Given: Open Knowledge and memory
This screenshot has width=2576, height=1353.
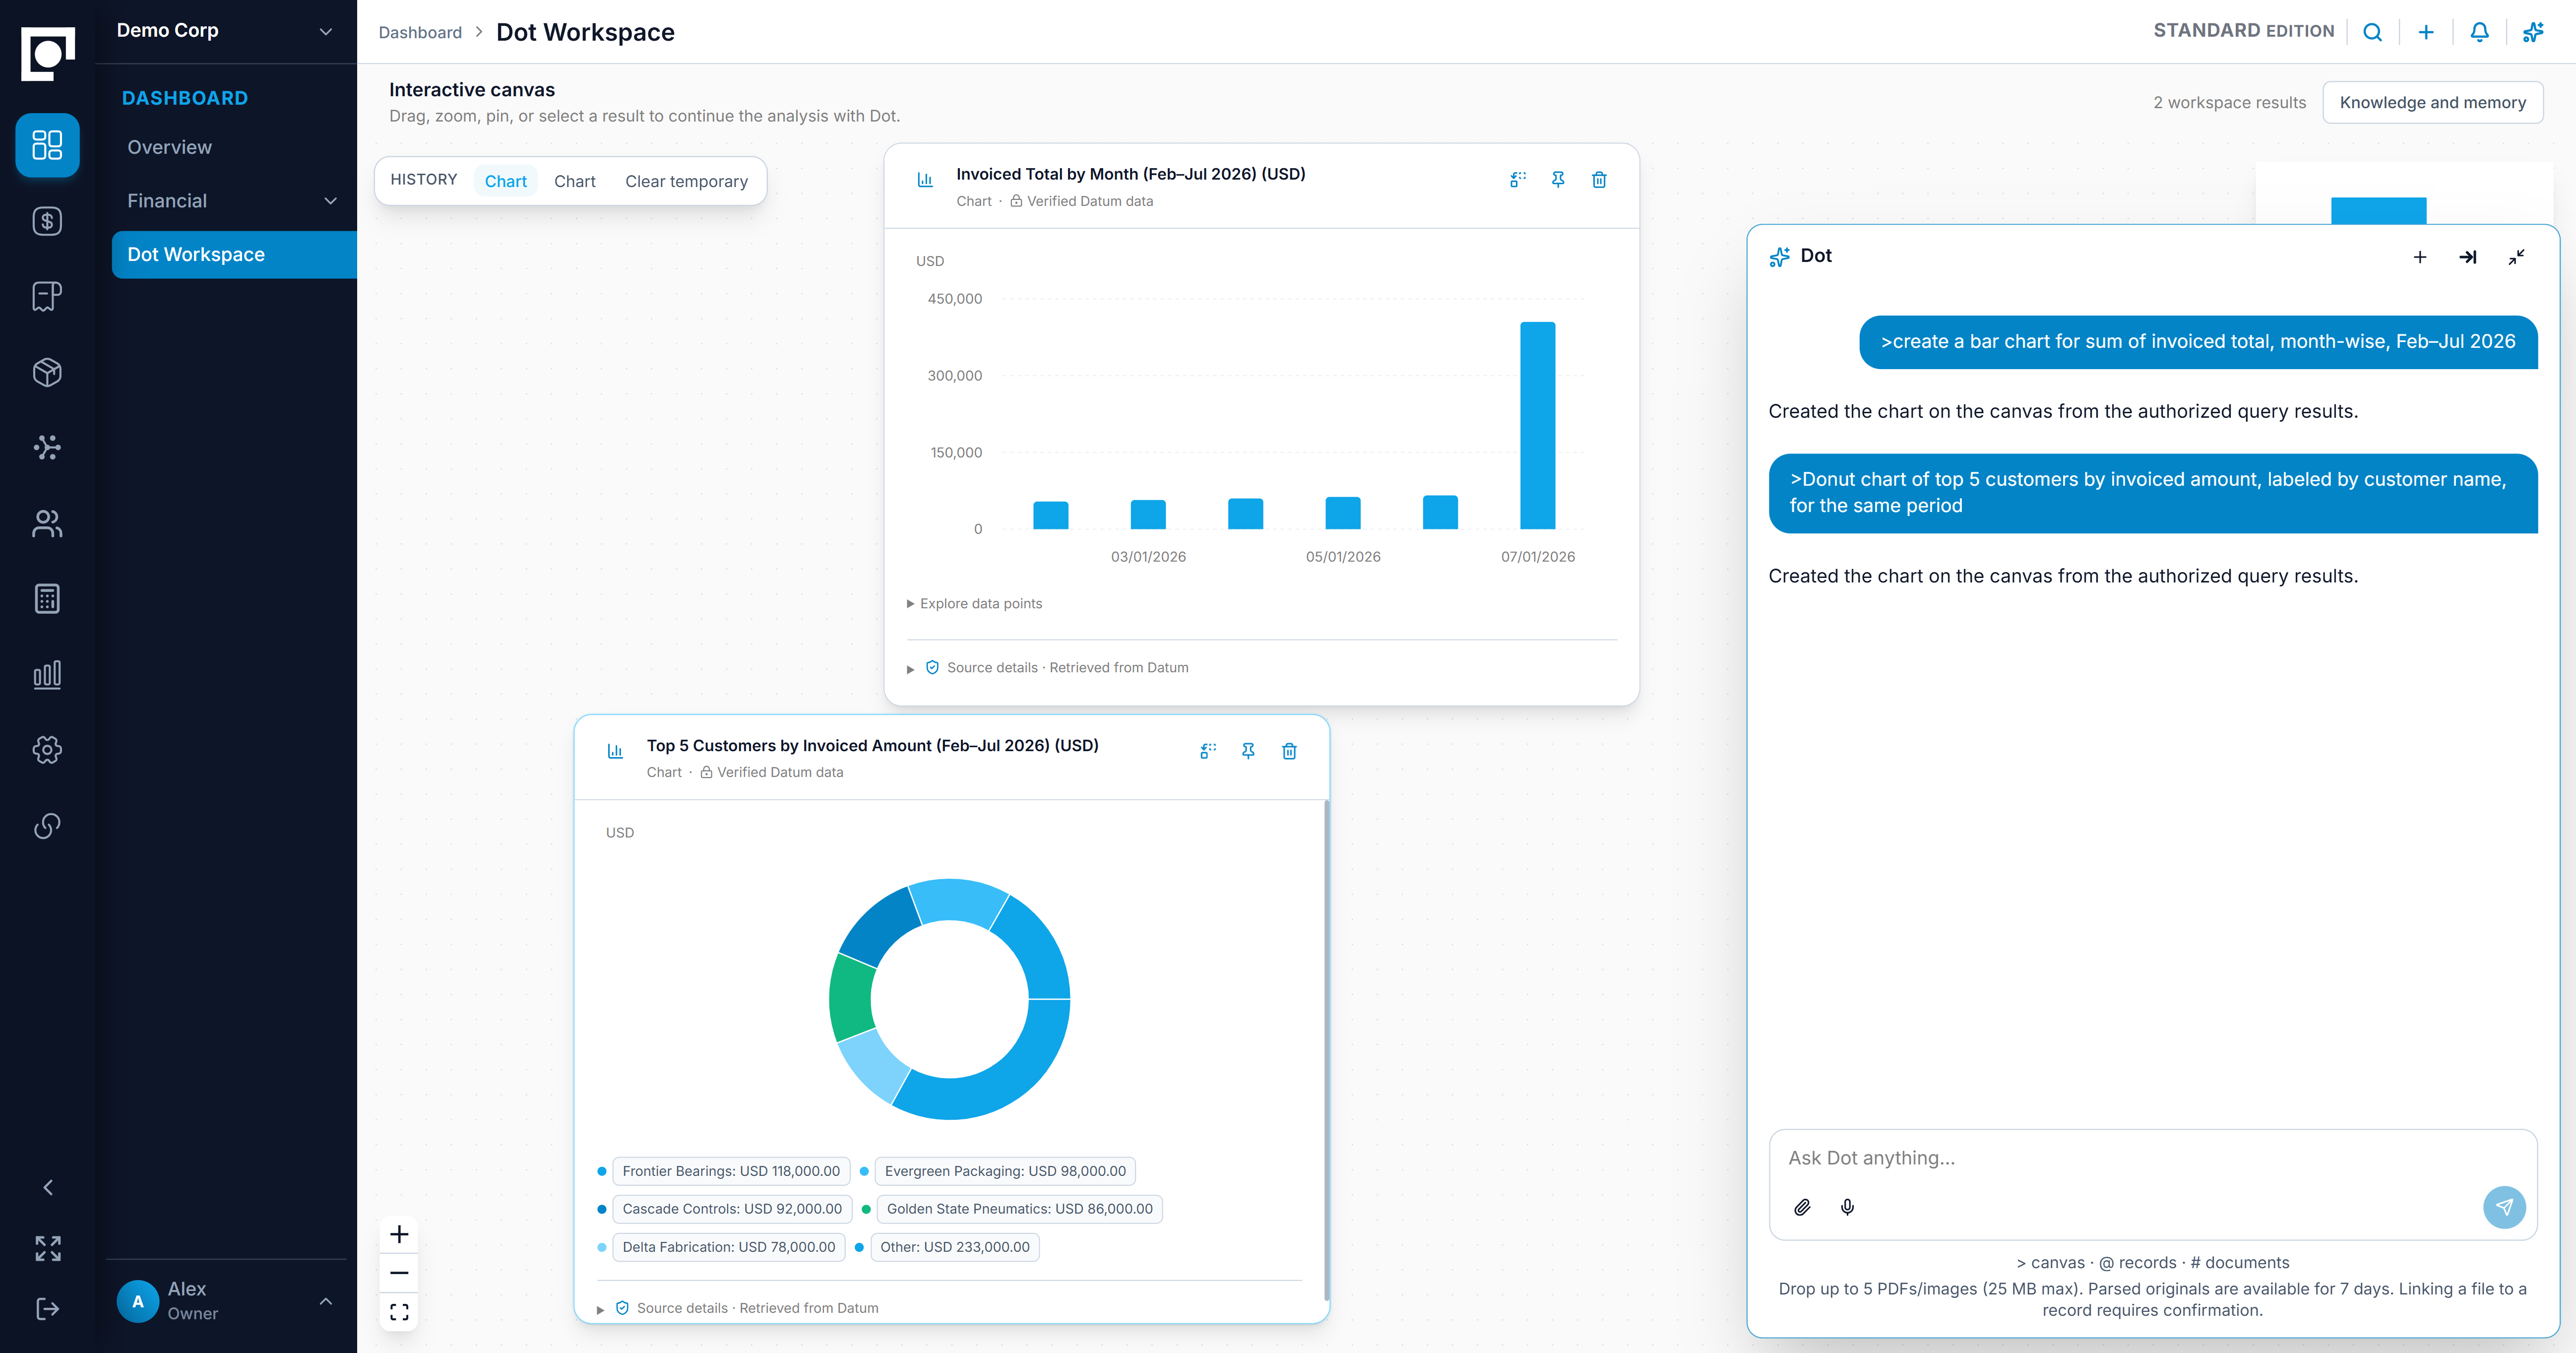Looking at the screenshot, I should click(x=2432, y=102).
